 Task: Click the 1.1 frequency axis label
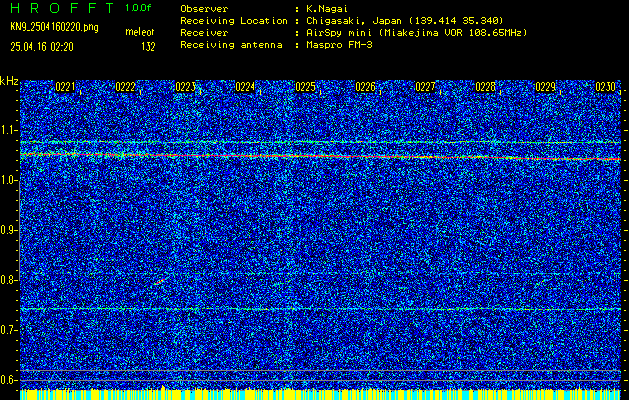tap(8, 130)
